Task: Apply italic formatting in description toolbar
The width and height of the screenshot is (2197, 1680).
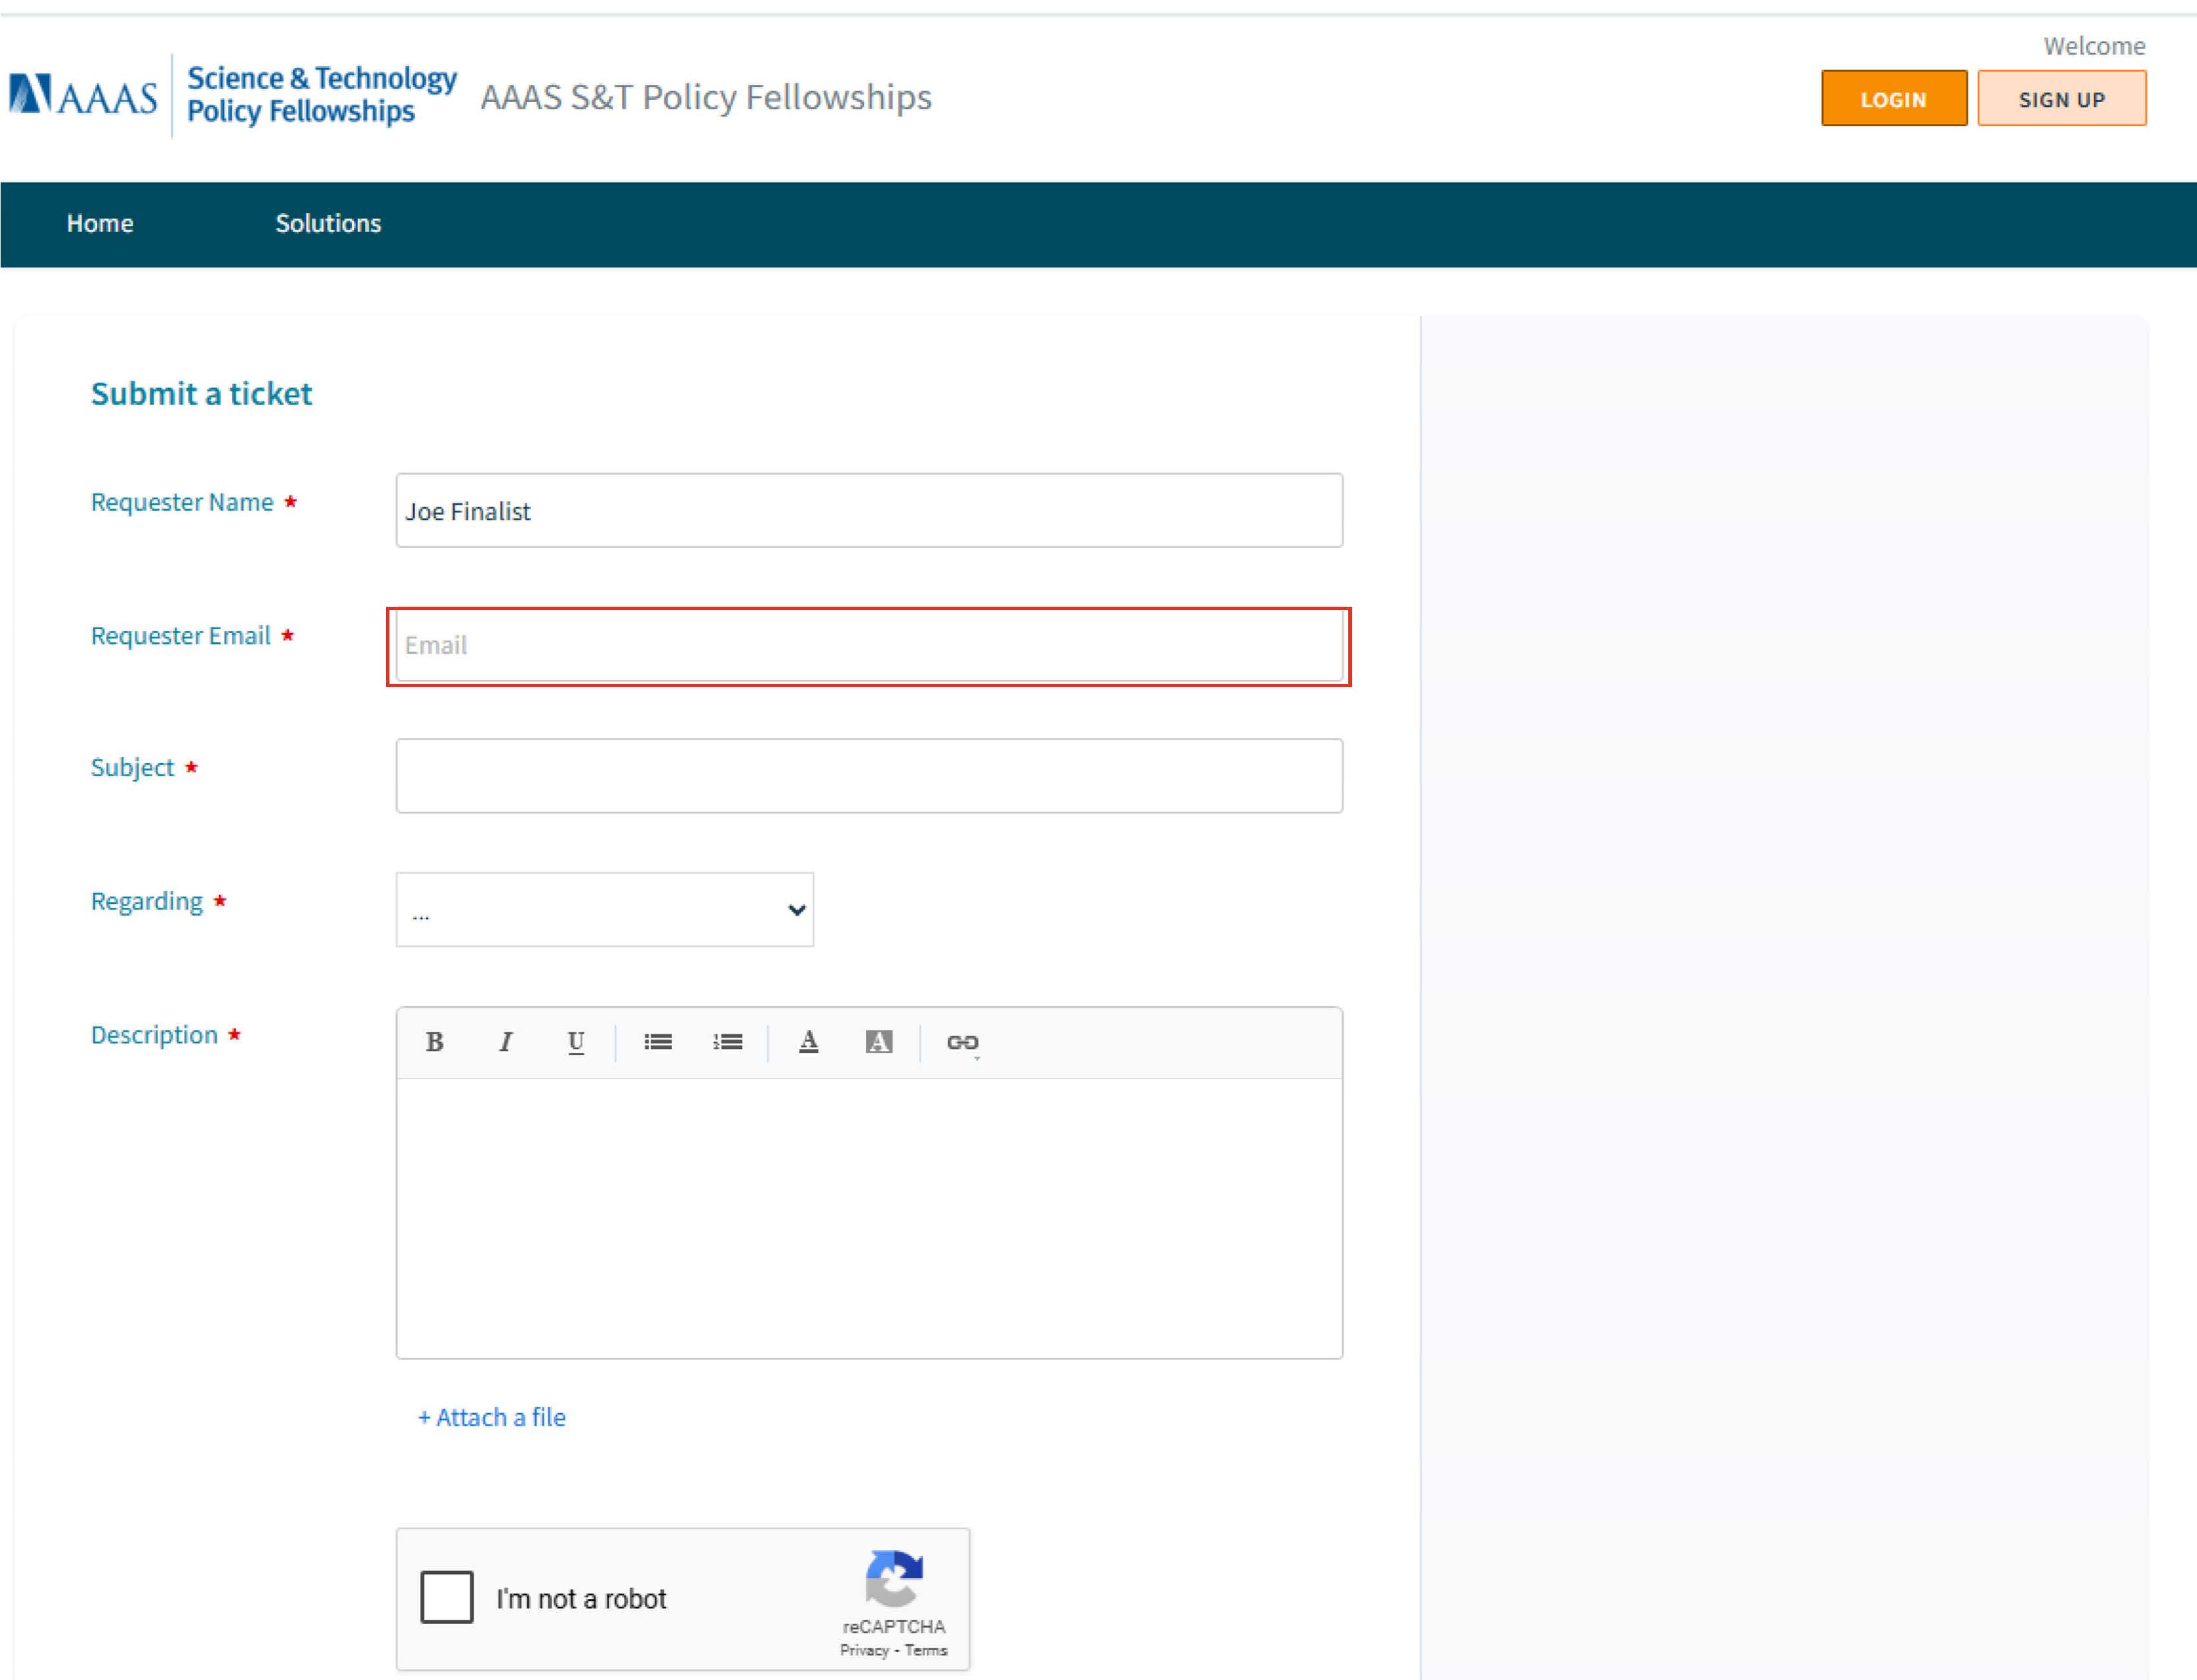Action: coord(505,1042)
